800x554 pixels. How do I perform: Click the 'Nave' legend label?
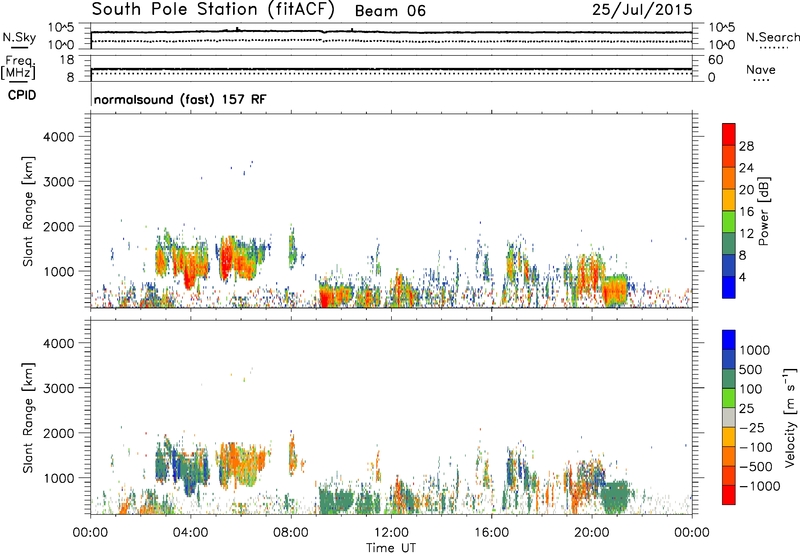tap(761, 69)
